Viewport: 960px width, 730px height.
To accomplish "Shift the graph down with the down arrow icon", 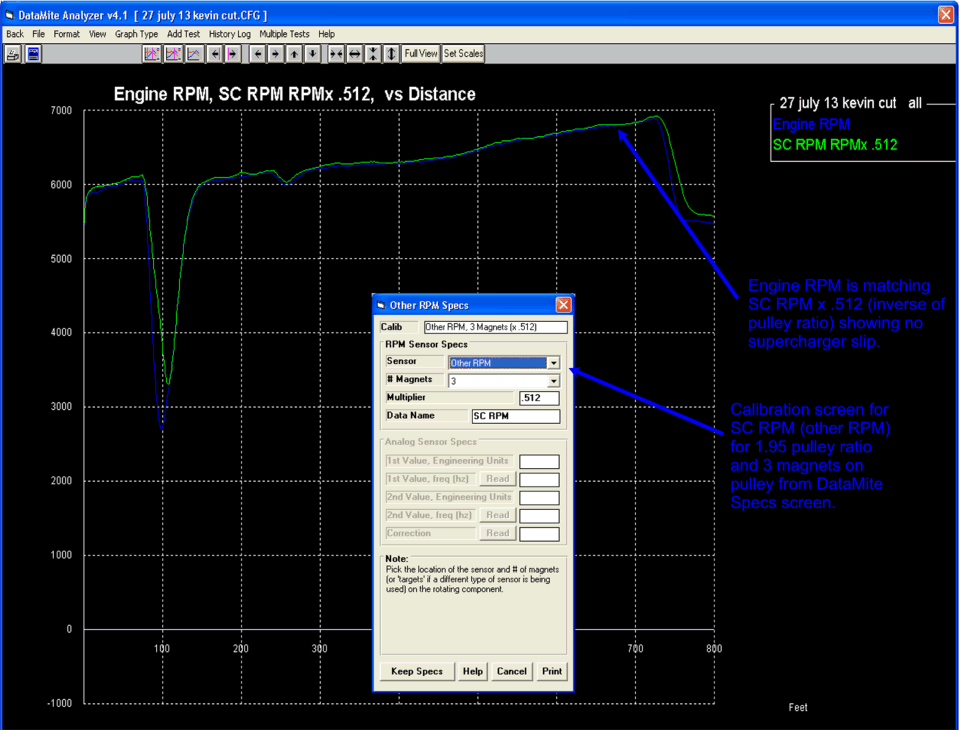I will (x=312, y=54).
